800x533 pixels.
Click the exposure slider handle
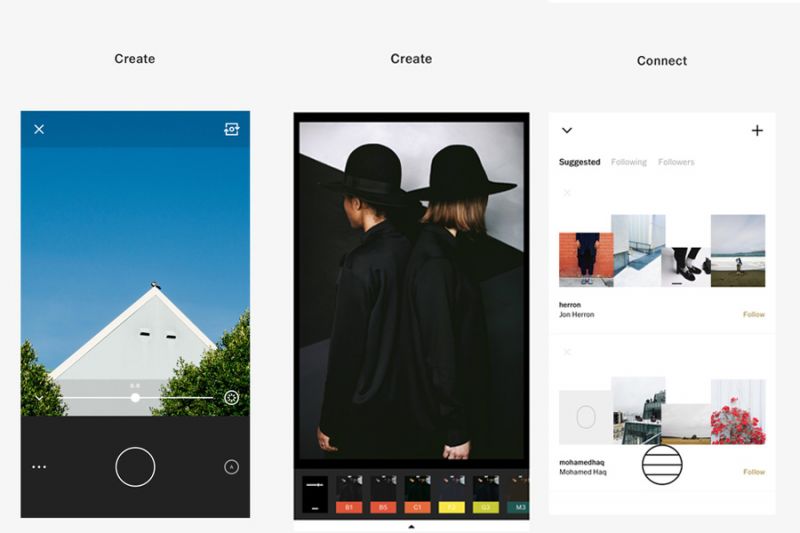coord(135,398)
